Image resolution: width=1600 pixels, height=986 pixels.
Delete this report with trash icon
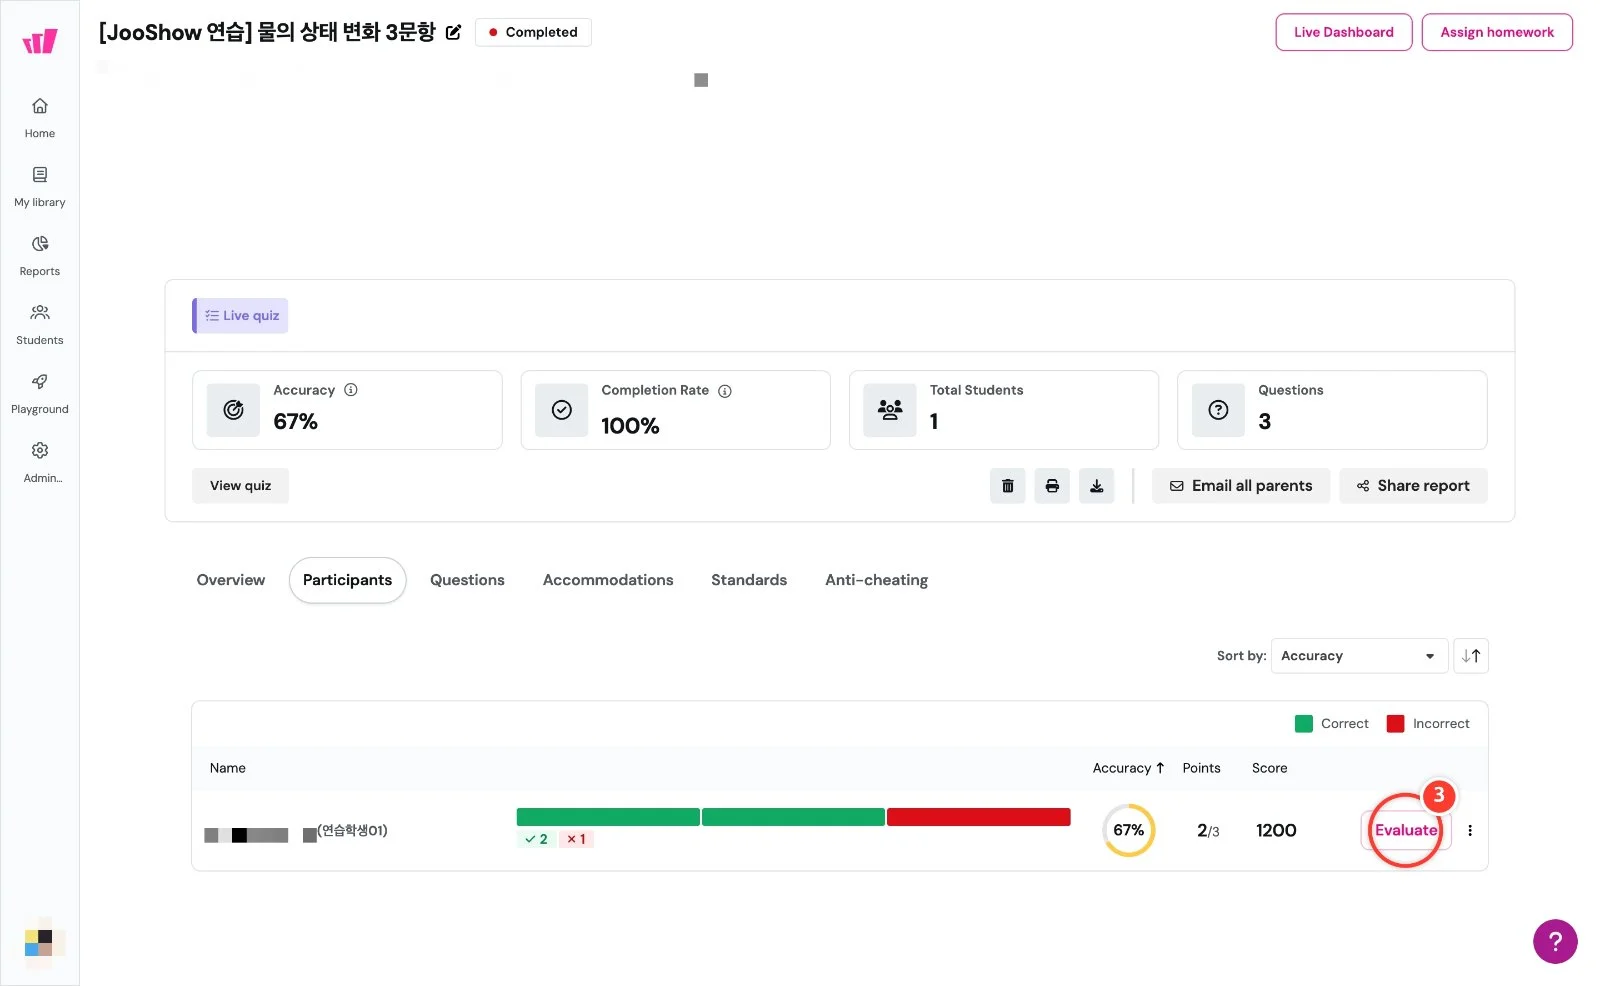click(x=1007, y=486)
